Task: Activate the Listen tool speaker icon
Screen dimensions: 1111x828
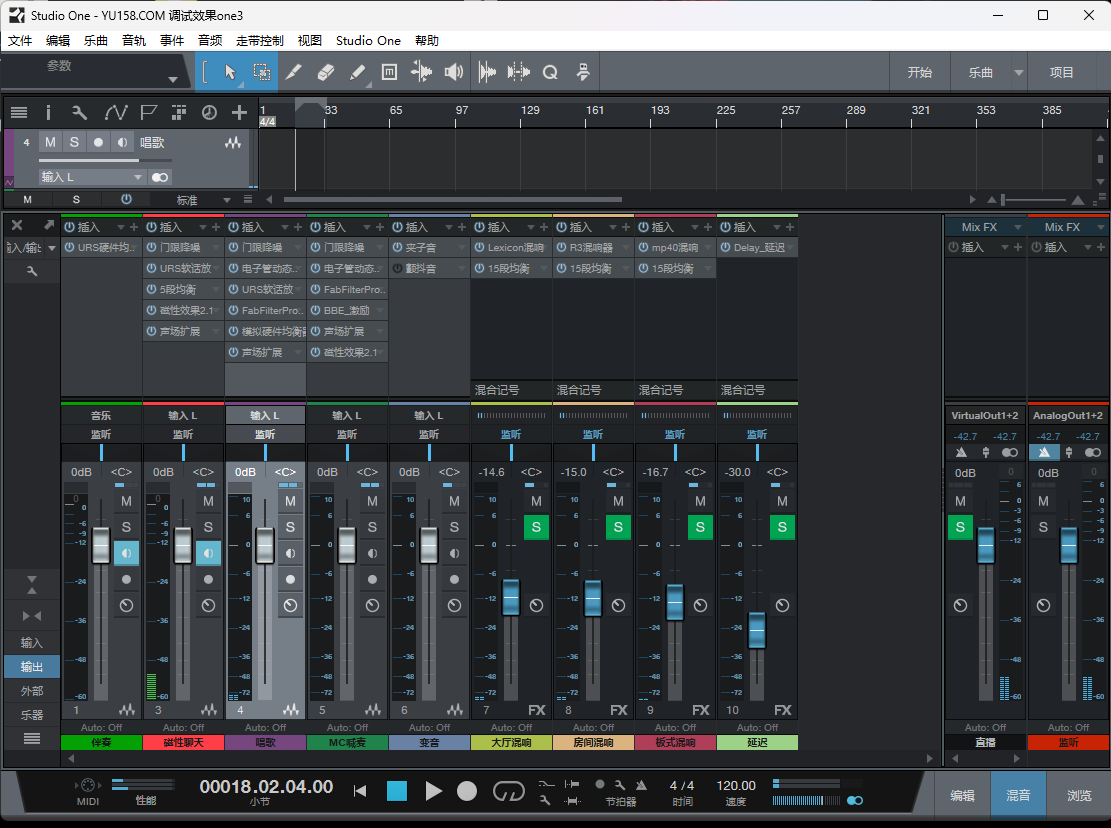Action: (453, 71)
